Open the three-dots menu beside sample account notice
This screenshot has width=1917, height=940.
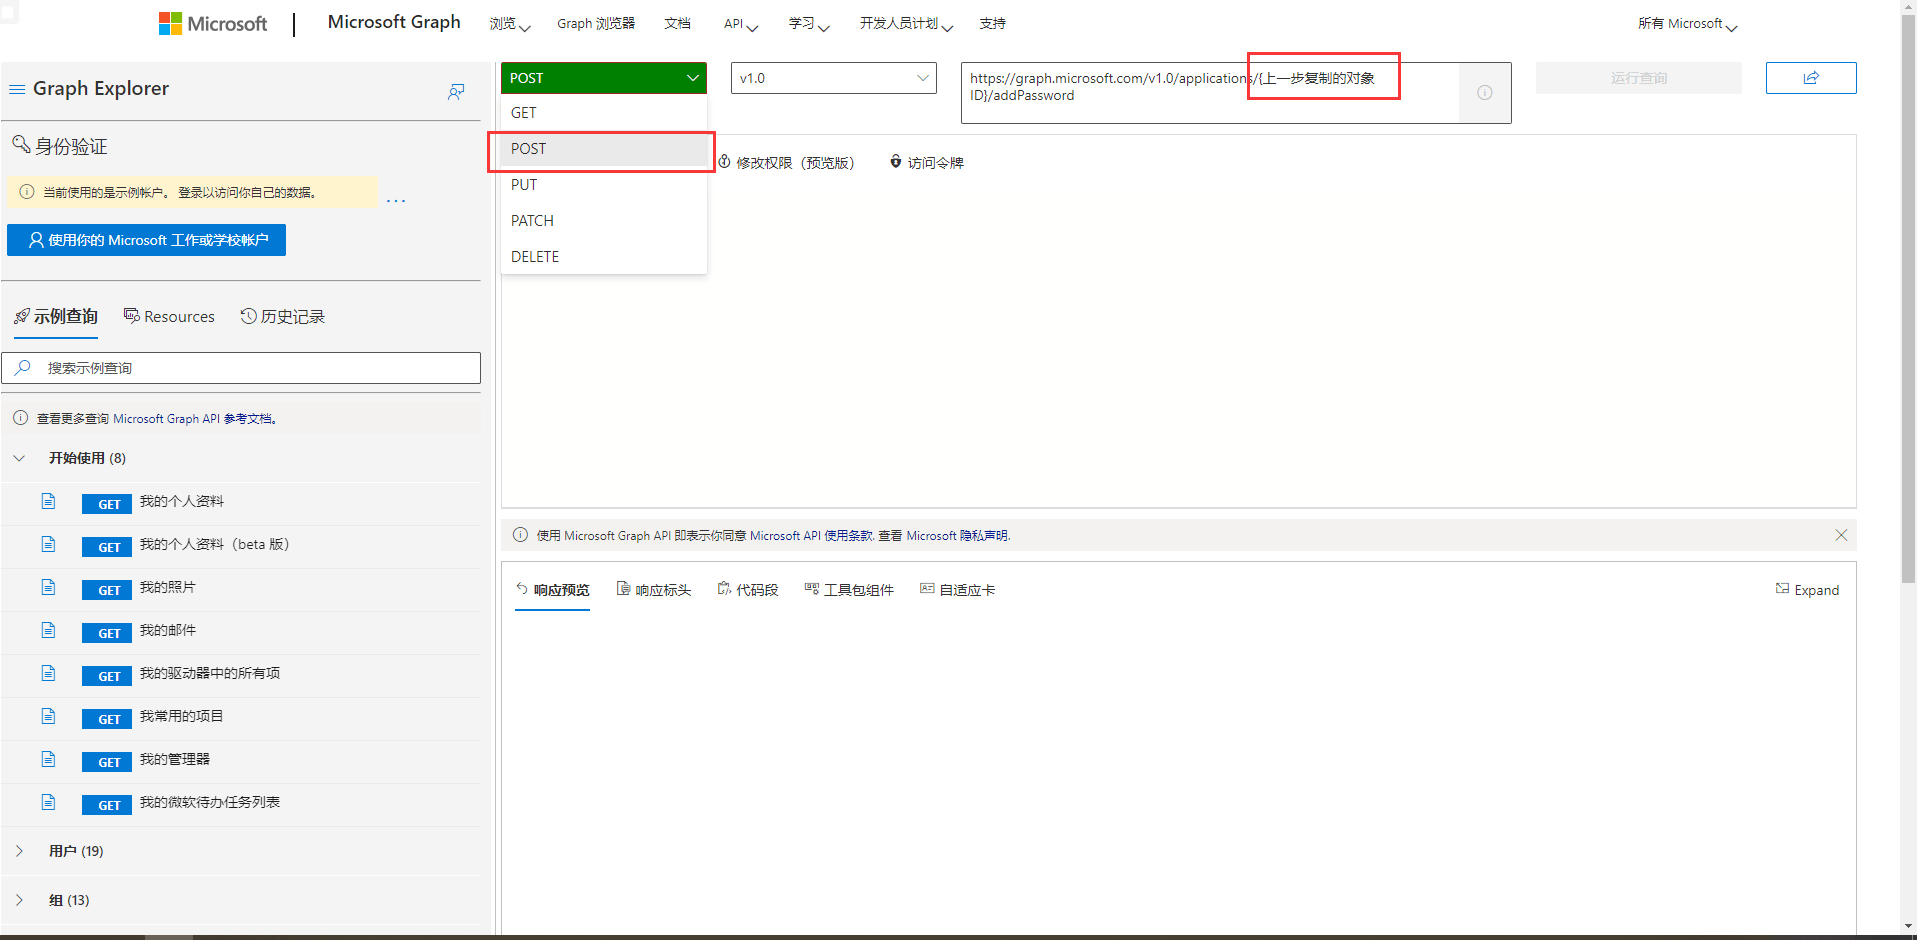point(396,200)
